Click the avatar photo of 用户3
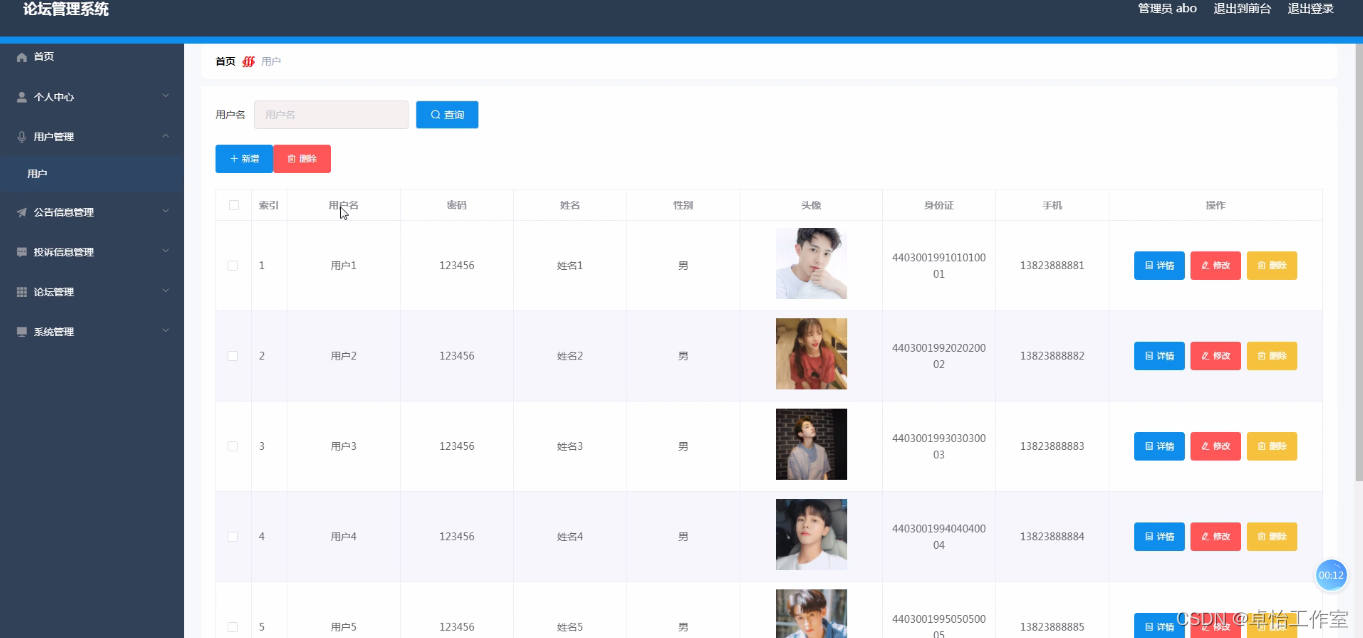Viewport: 1363px width, 638px height. click(x=811, y=444)
